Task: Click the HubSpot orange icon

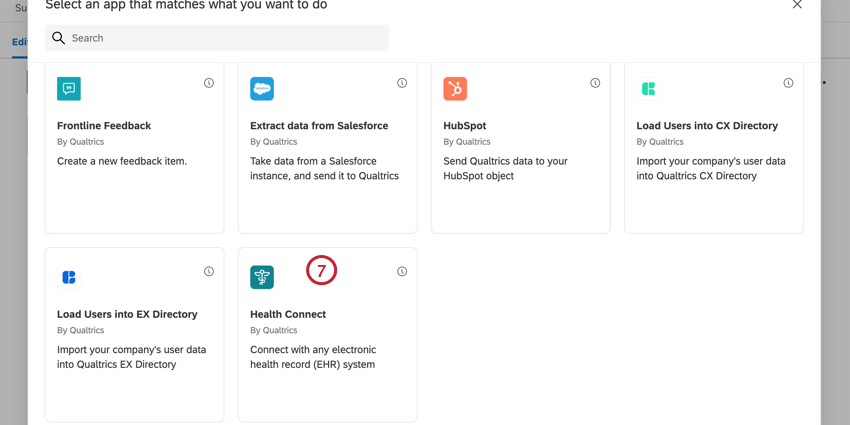Action: click(x=455, y=88)
